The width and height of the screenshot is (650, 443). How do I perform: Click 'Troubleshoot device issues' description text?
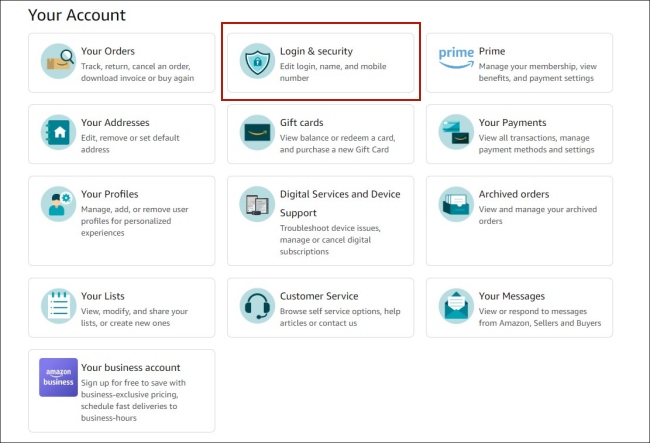coord(330,240)
